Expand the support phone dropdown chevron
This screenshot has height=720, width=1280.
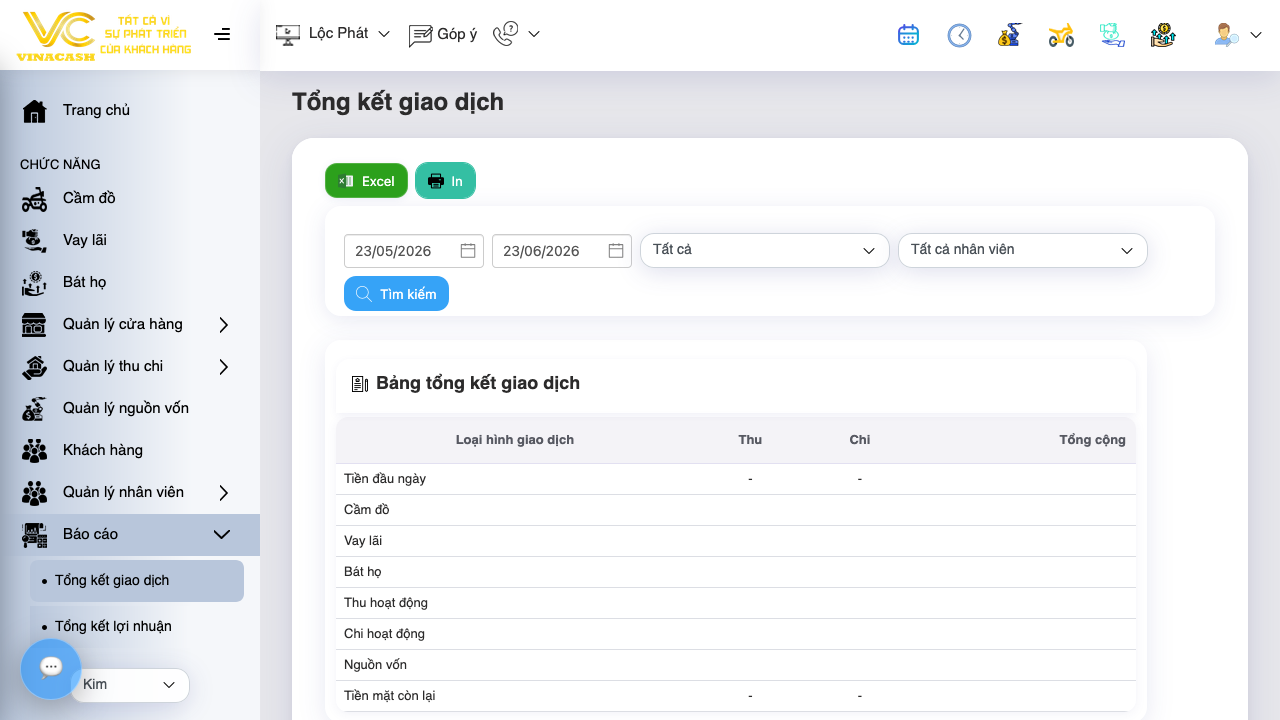pyautogui.click(x=534, y=34)
